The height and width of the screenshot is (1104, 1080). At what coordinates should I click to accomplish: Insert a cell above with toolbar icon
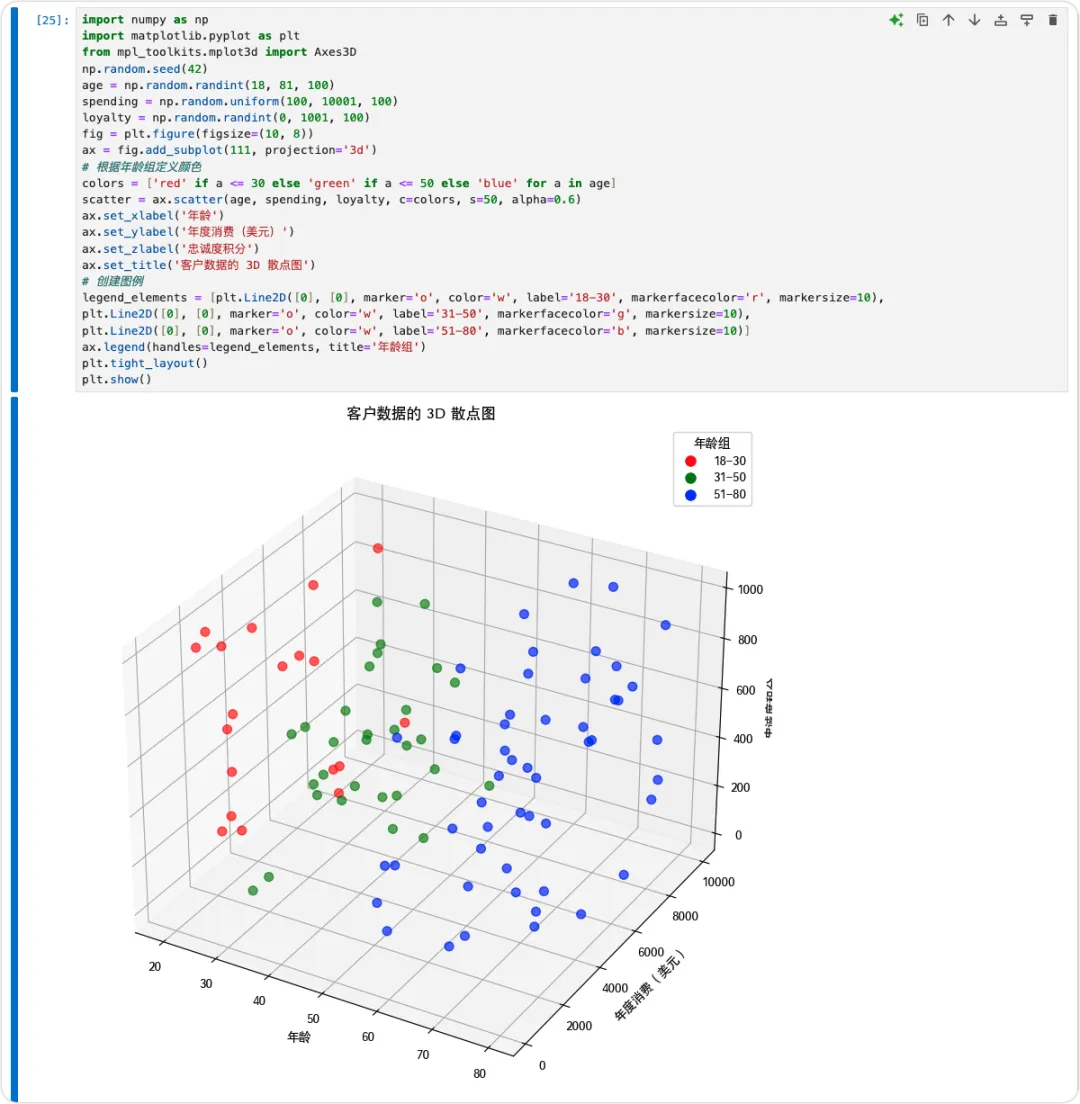(x=1000, y=20)
